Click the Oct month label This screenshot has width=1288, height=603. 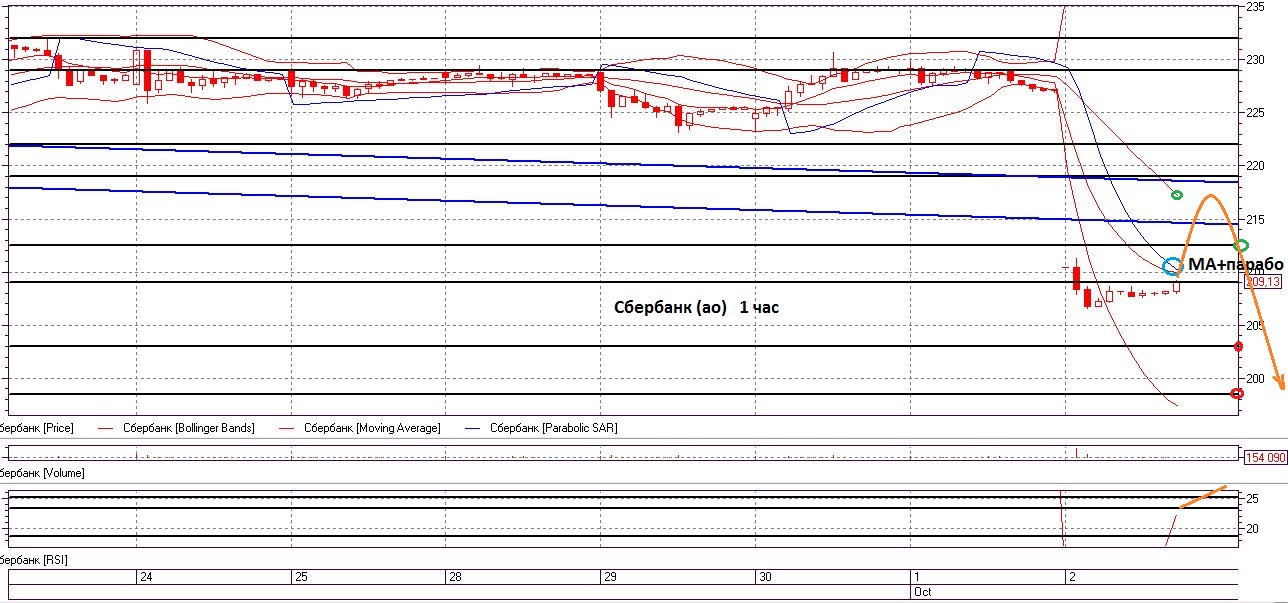pyautogui.click(x=922, y=592)
